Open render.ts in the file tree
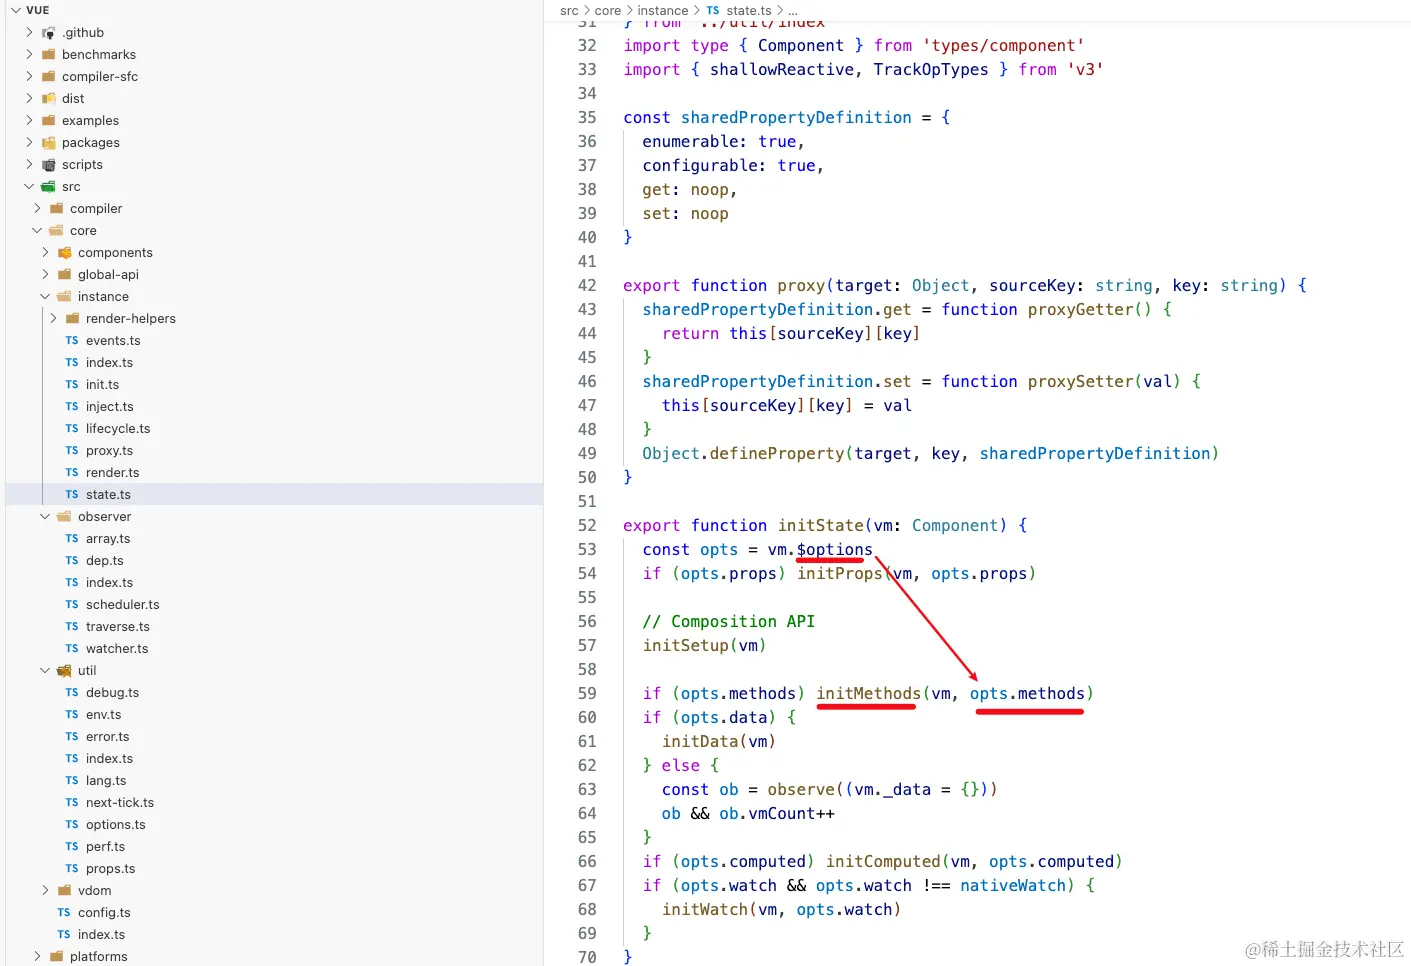 [x=112, y=473]
